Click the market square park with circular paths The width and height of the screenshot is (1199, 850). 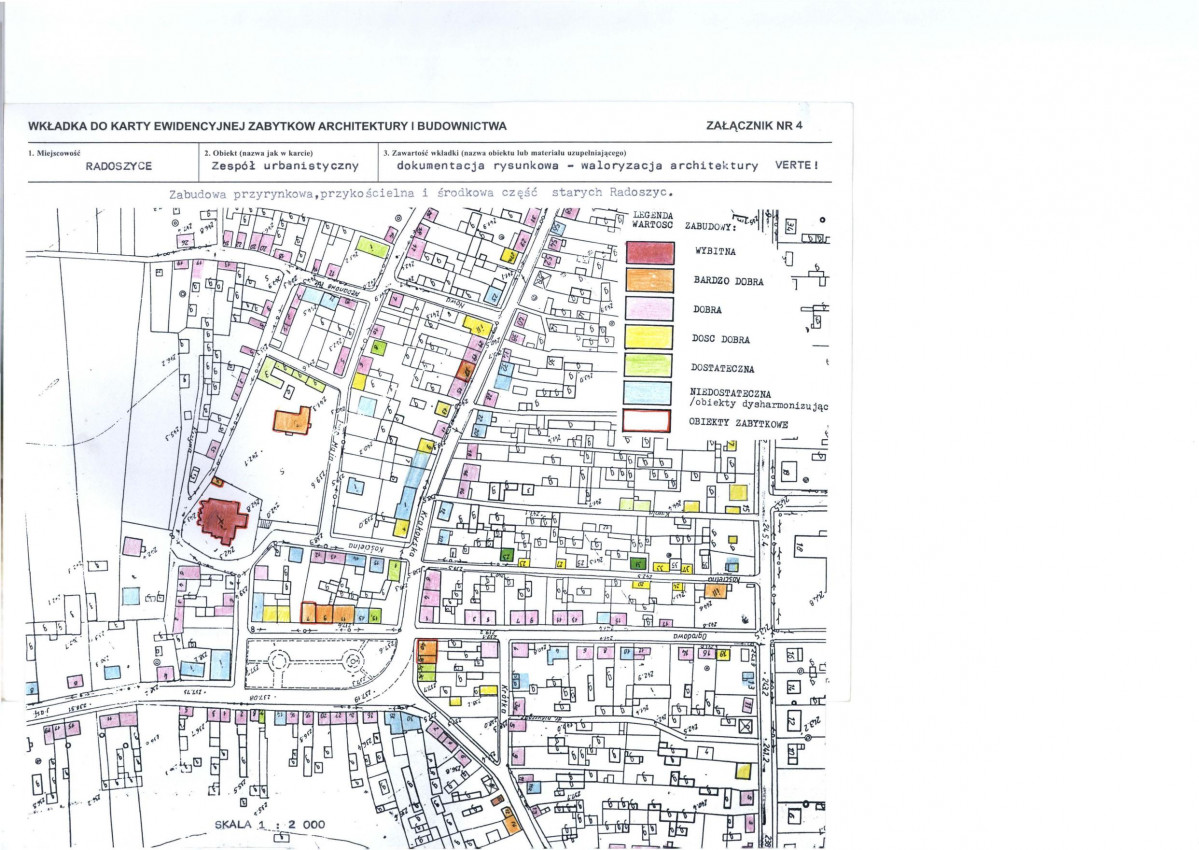click(321, 663)
